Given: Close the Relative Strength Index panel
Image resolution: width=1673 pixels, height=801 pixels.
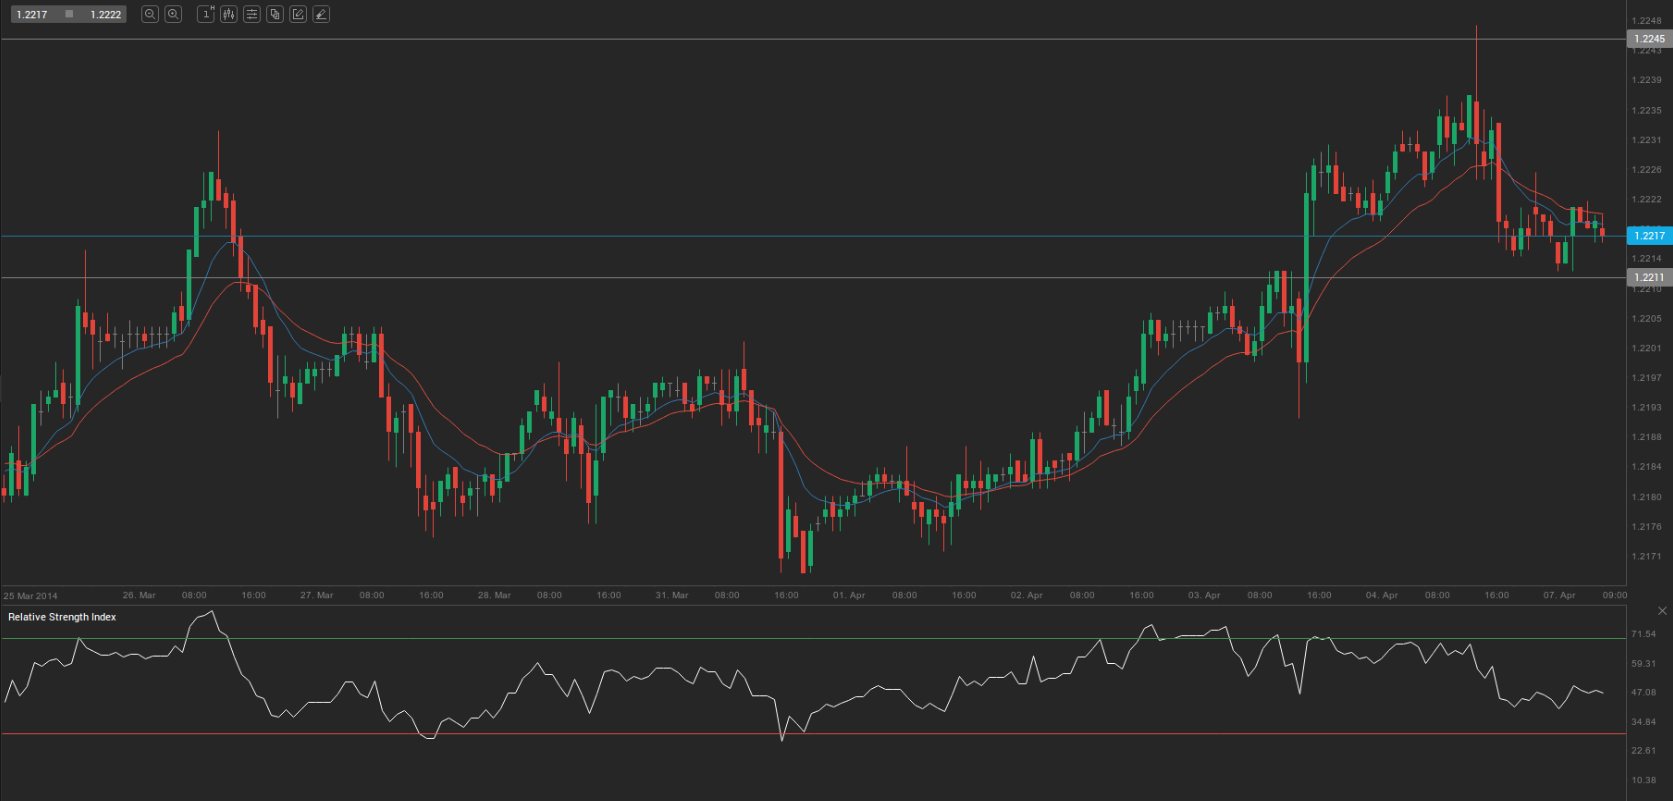Looking at the screenshot, I should click(x=1662, y=611).
